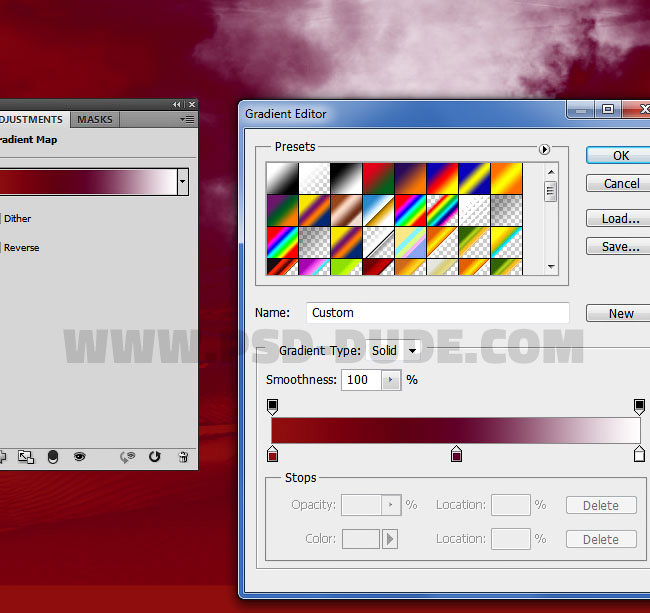This screenshot has height=613, width=650.
Task: Click the view previous state icon
Action: (127, 457)
